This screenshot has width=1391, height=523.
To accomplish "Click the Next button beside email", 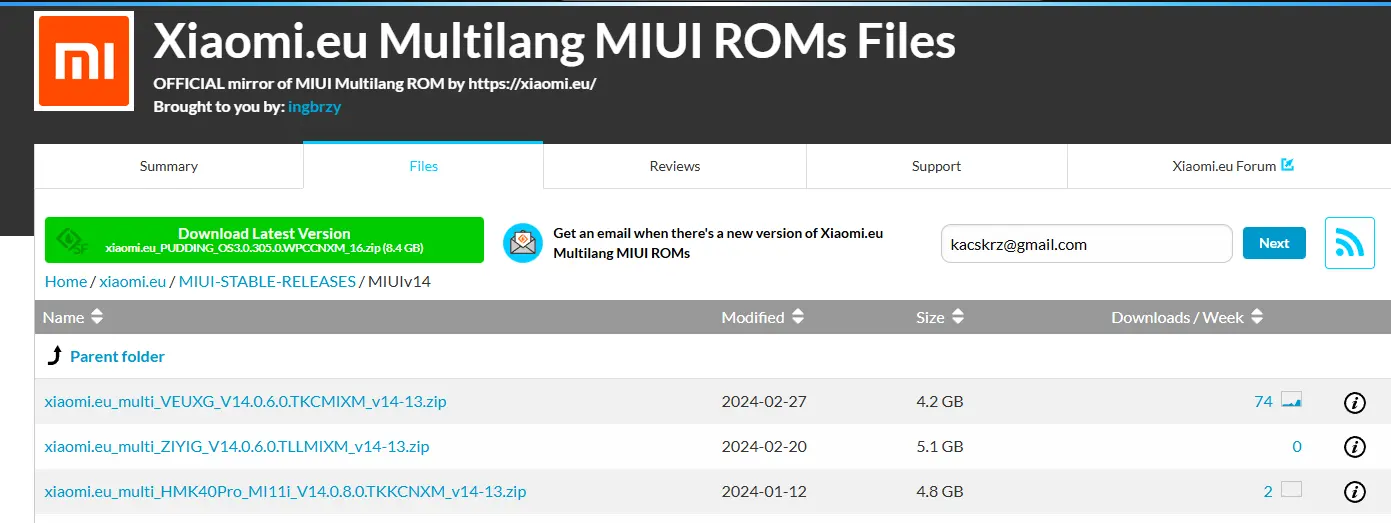I will click(x=1273, y=243).
